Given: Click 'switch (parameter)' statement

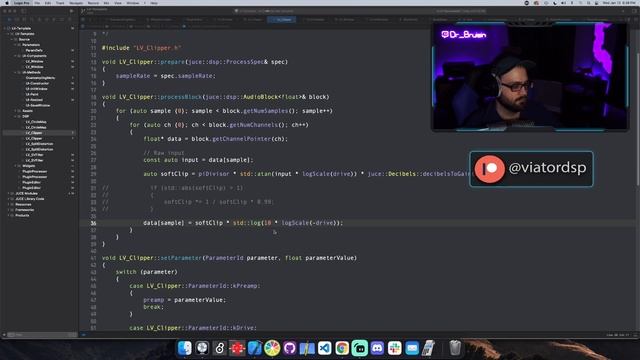Looking at the screenshot, I should click(147, 272).
